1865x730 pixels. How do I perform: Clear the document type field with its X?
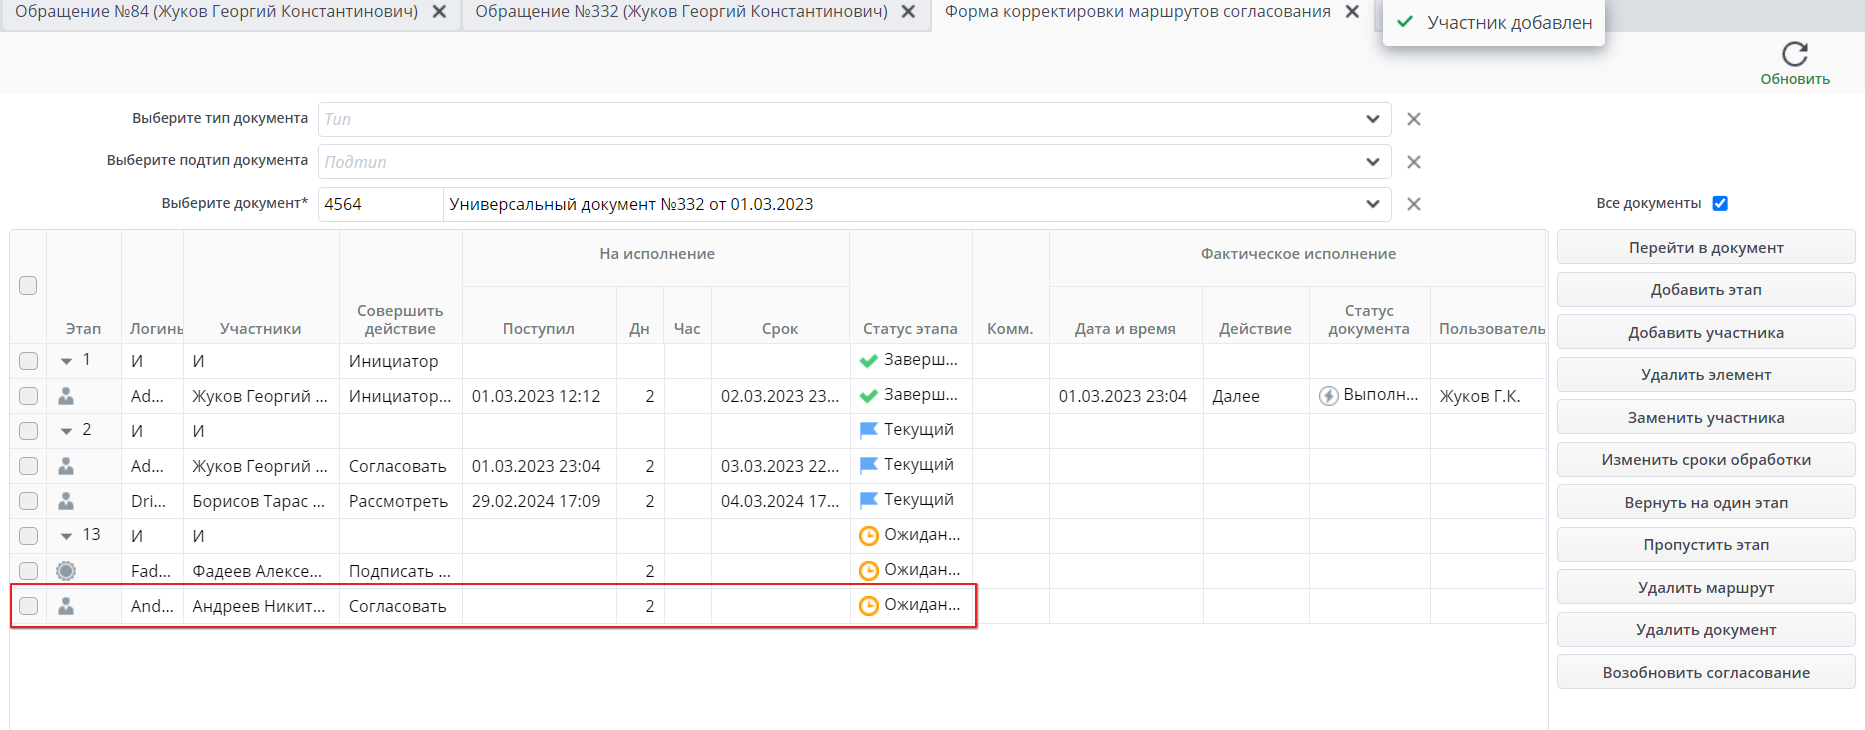click(1414, 119)
